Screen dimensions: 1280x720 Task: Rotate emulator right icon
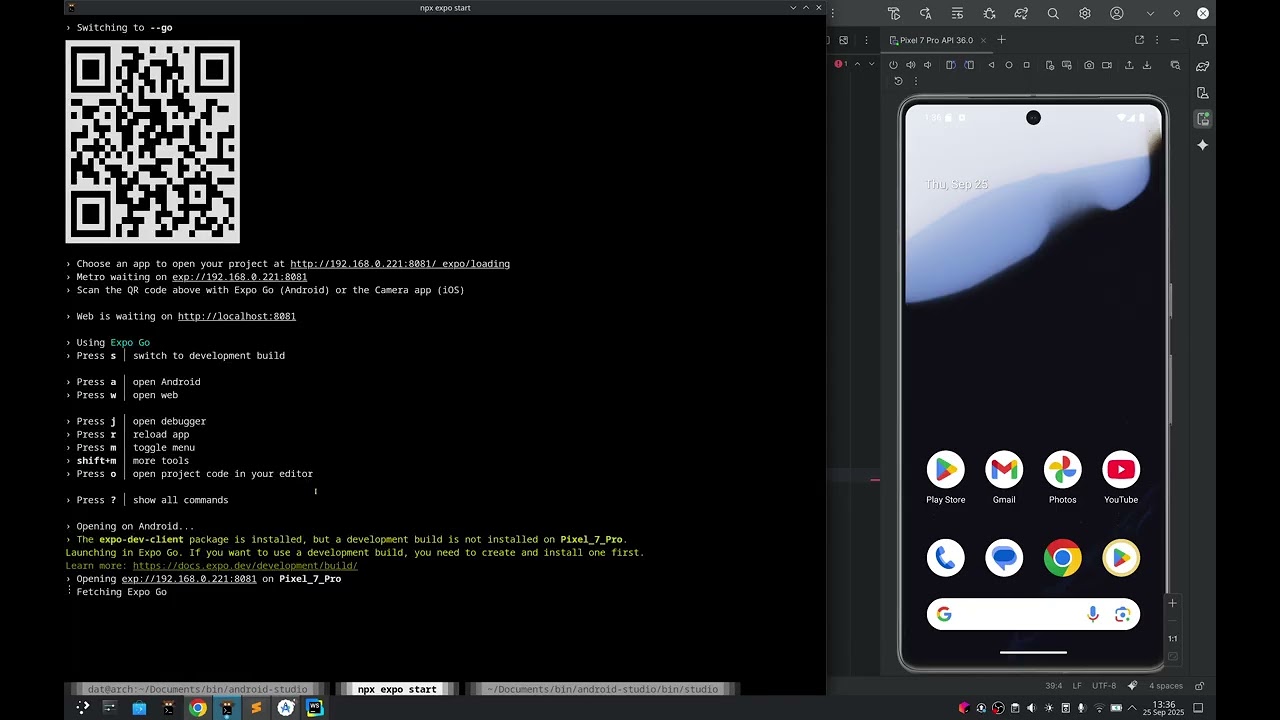pyautogui.click(x=969, y=65)
